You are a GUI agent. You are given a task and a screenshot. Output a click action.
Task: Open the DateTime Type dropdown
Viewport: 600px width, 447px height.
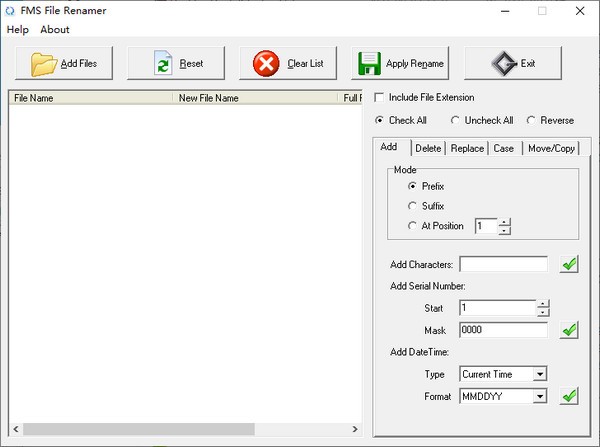coord(540,374)
